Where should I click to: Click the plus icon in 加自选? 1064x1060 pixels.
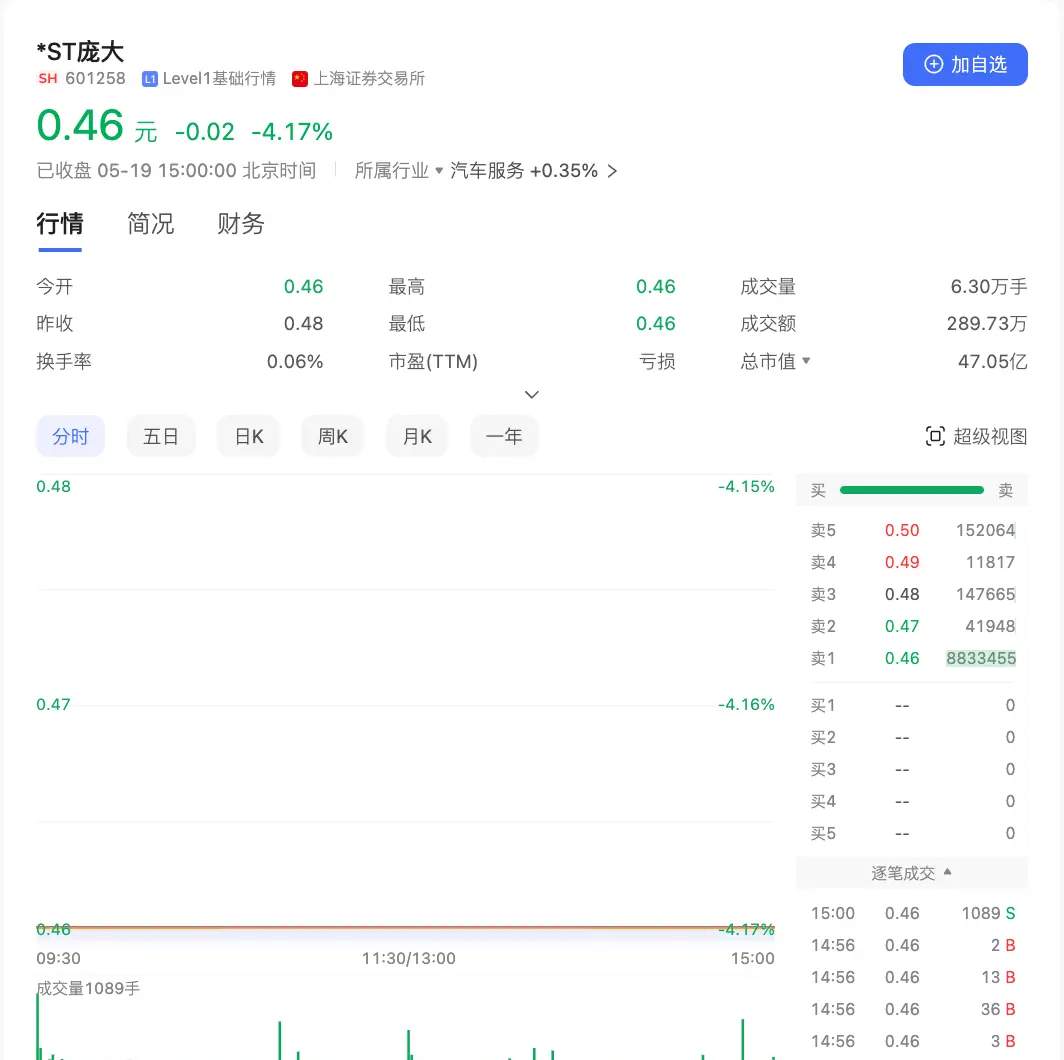[934, 64]
